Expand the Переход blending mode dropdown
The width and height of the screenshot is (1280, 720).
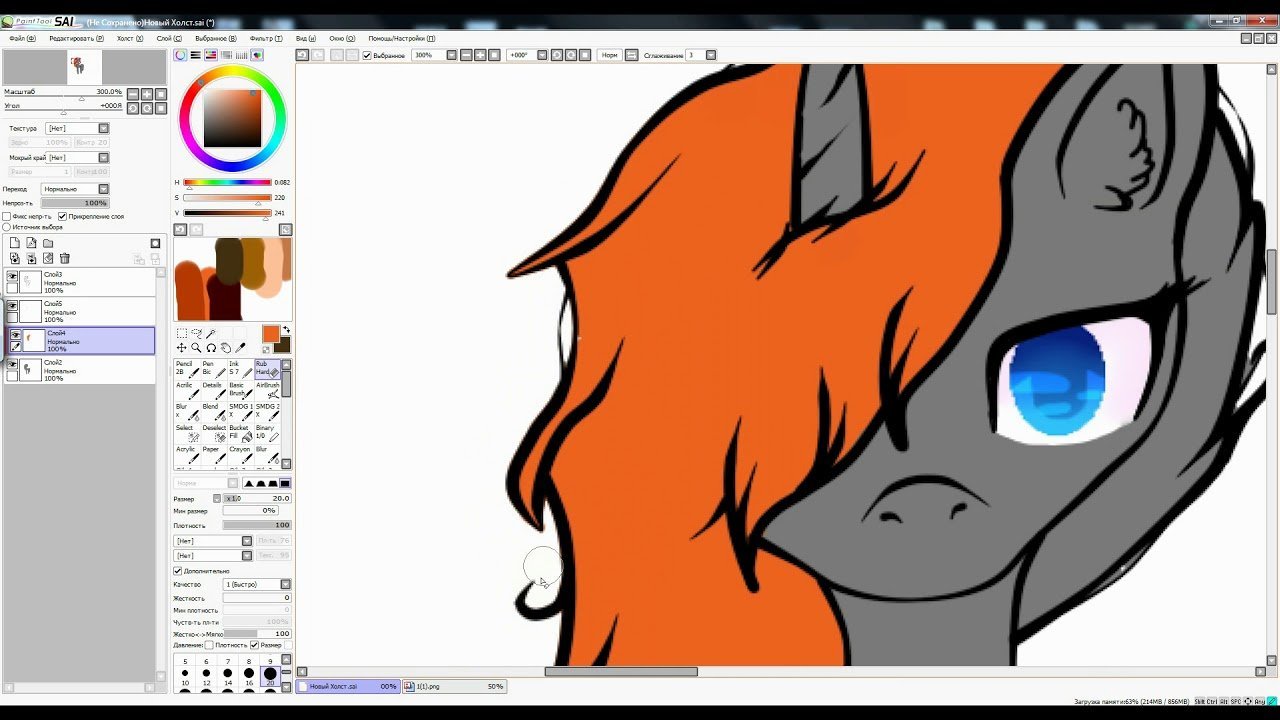click(75, 189)
